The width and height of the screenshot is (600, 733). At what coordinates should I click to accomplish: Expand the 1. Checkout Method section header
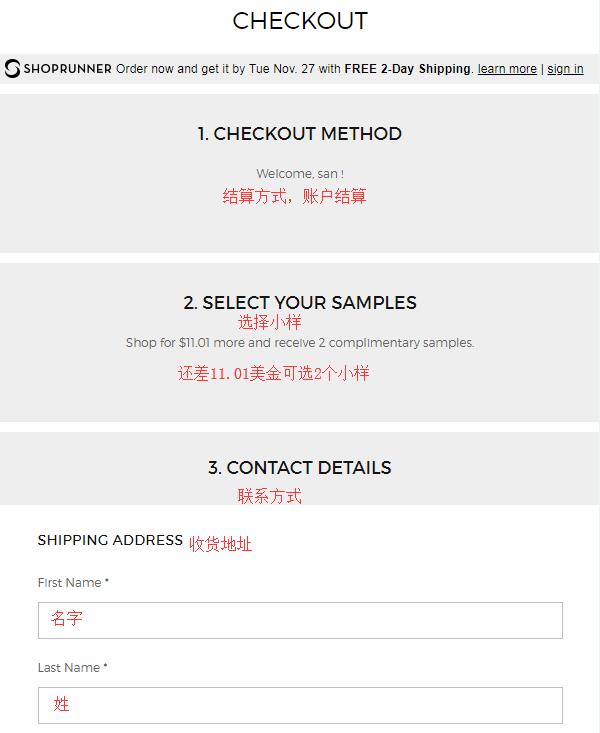coord(299,134)
